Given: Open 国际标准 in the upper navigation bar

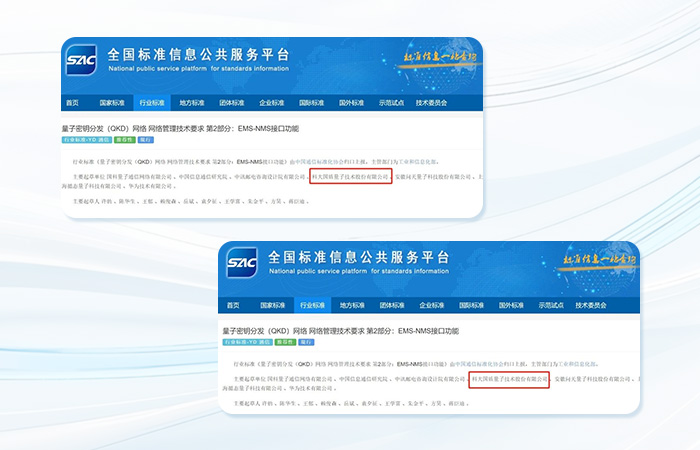Looking at the screenshot, I should 312,103.
